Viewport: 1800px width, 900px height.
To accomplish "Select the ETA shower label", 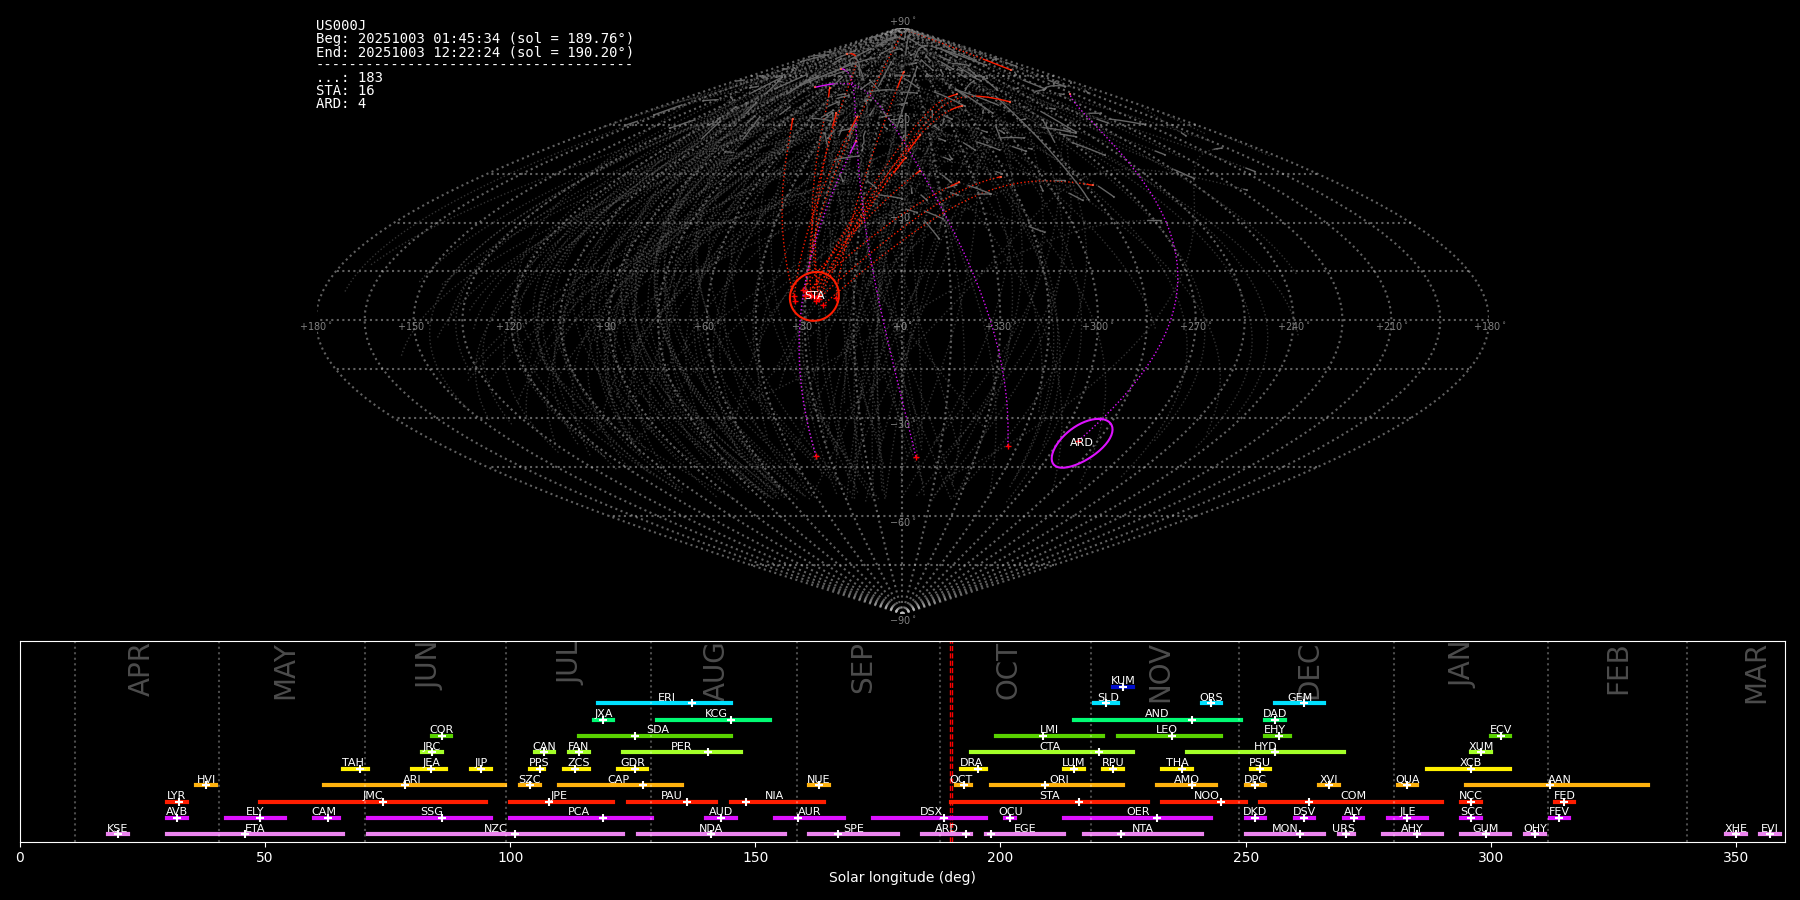I will (255, 829).
